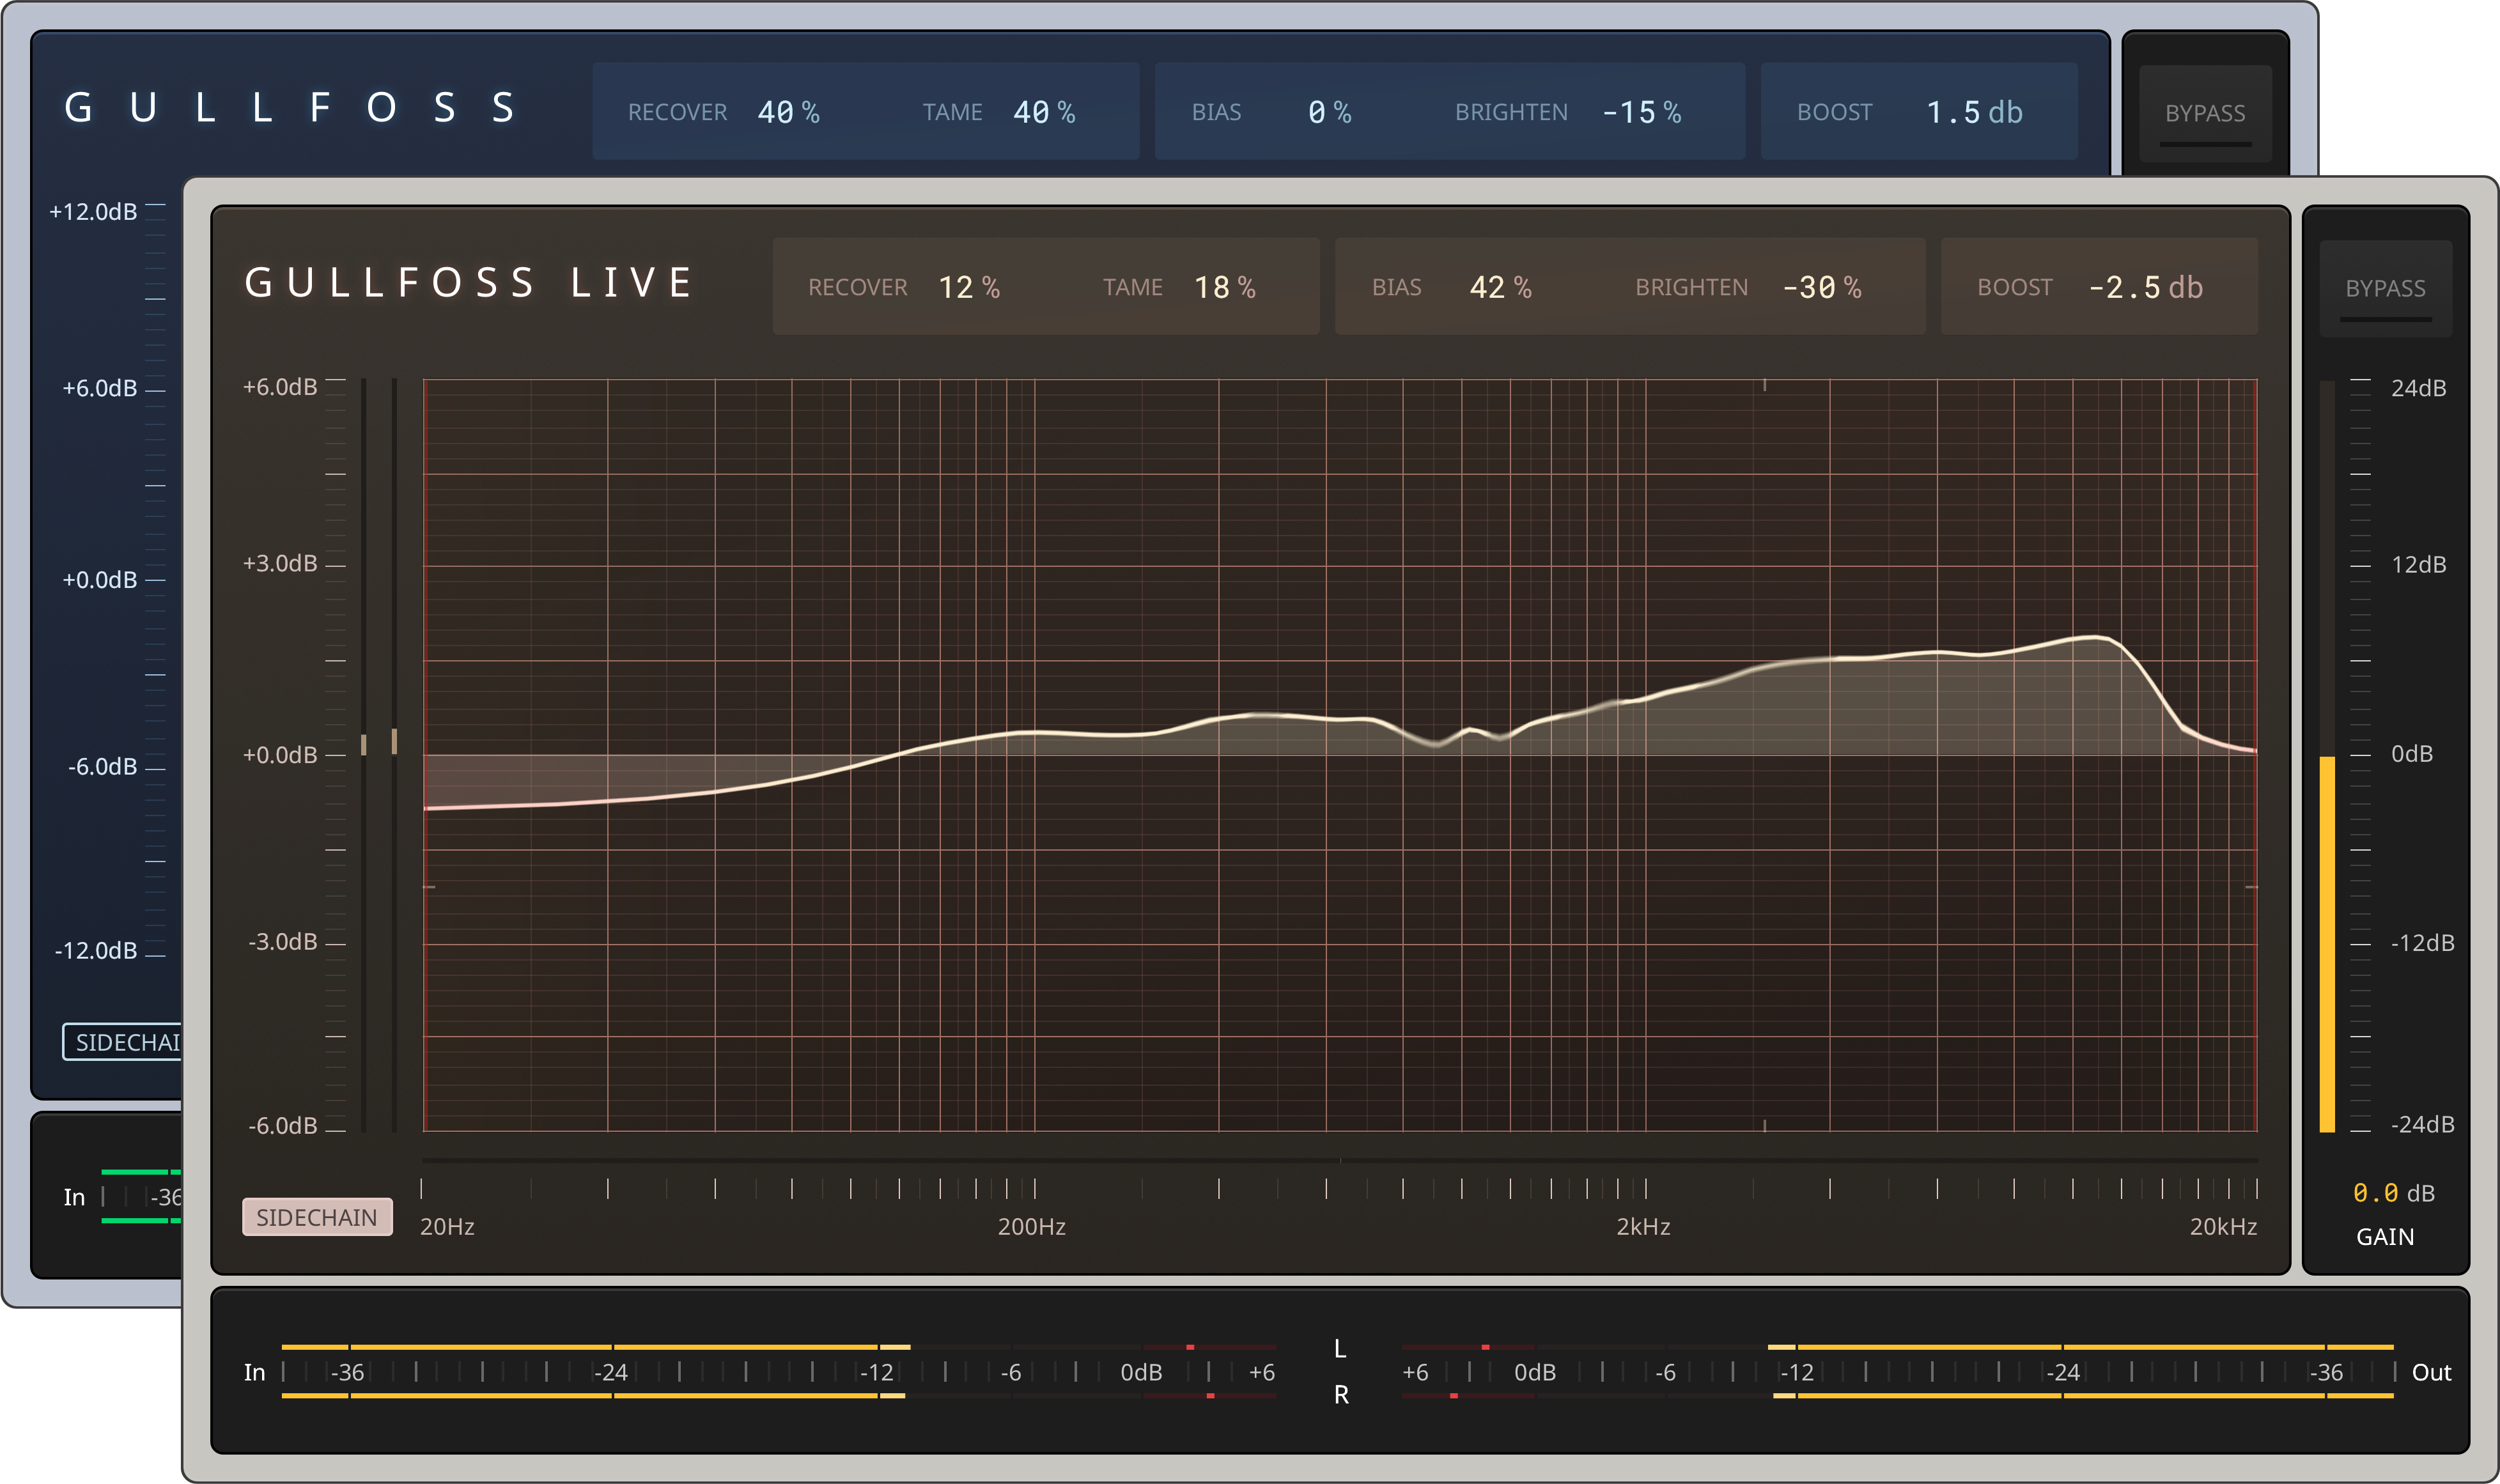
Task: Click the SIDECHAIN button on the background Gullfoss
Action: pyautogui.click(x=126, y=1042)
